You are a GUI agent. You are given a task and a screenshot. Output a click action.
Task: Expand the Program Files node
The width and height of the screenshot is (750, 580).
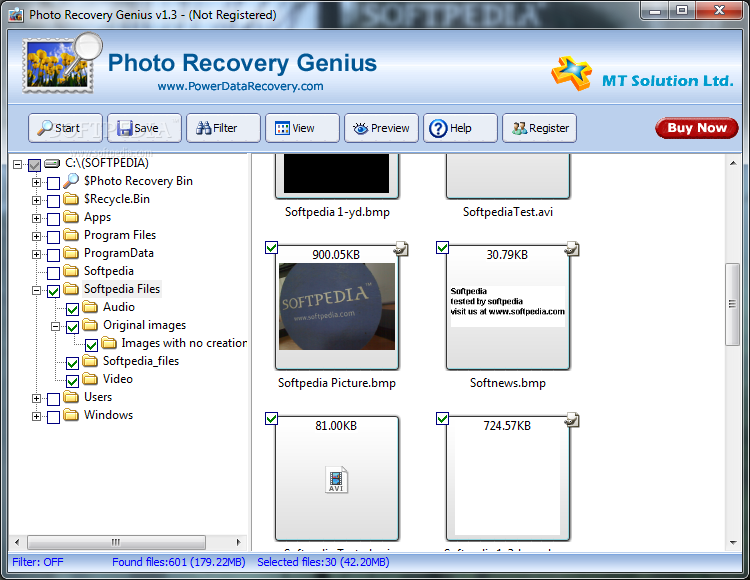point(36,236)
